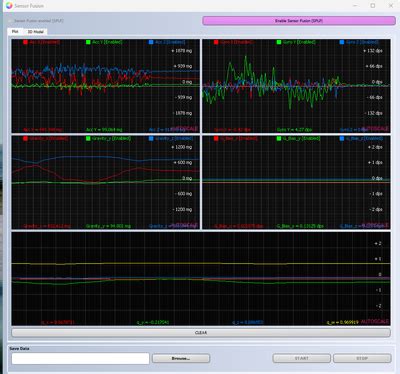Clear all plots with the CLEAR button
This screenshot has height=374, width=400.
pyautogui.click(x=201, y=333)
